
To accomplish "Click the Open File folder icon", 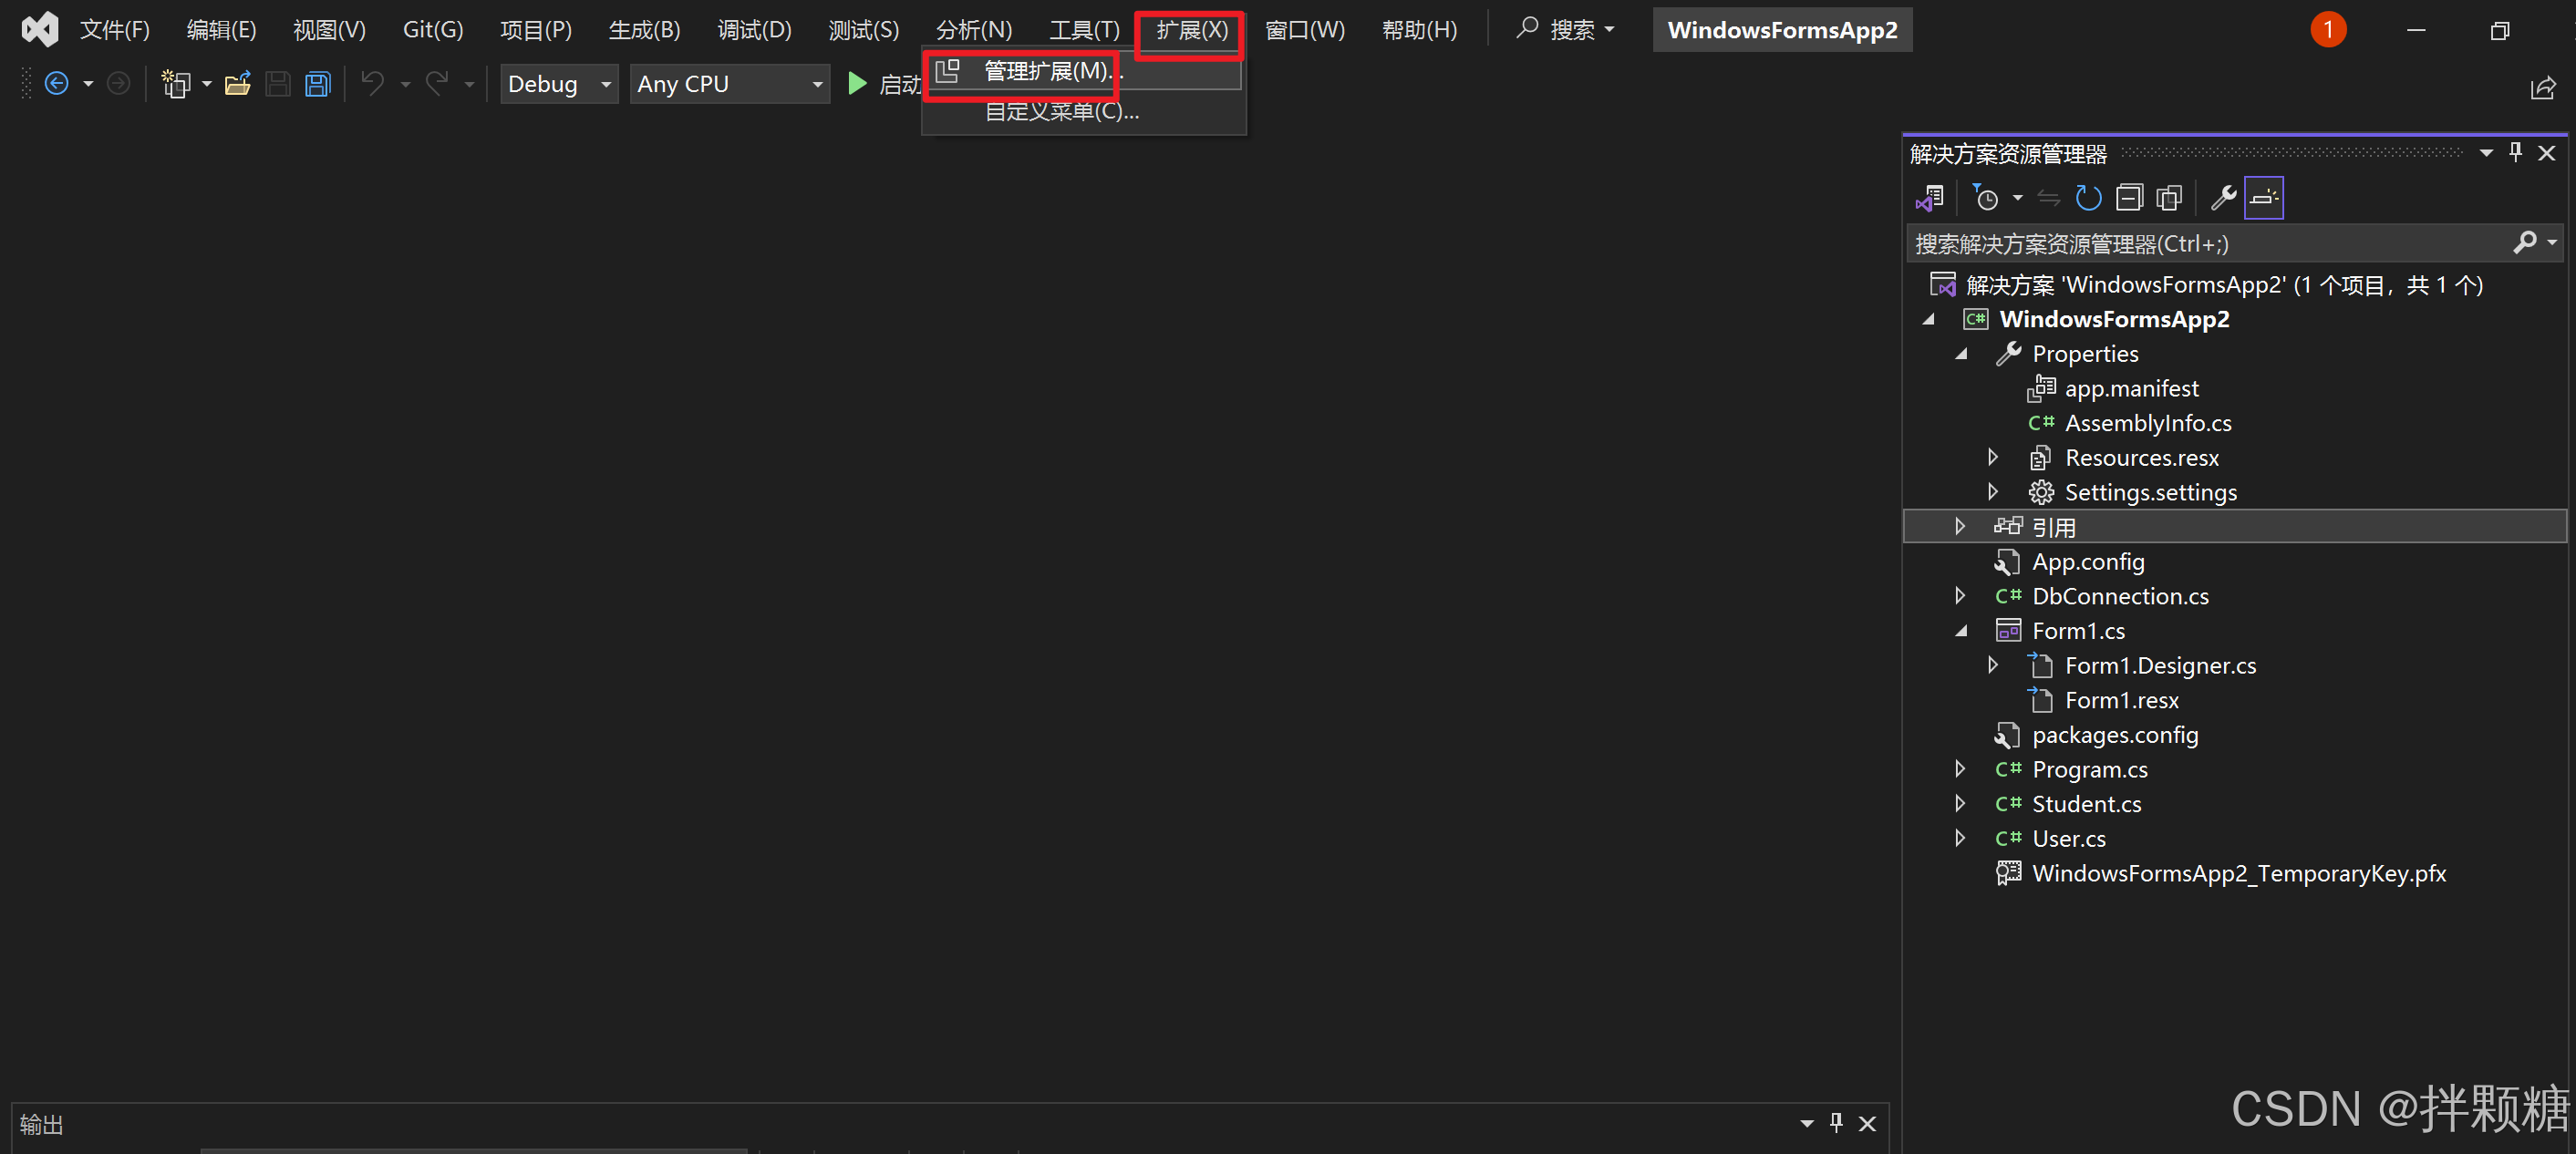I will [237, 84].
